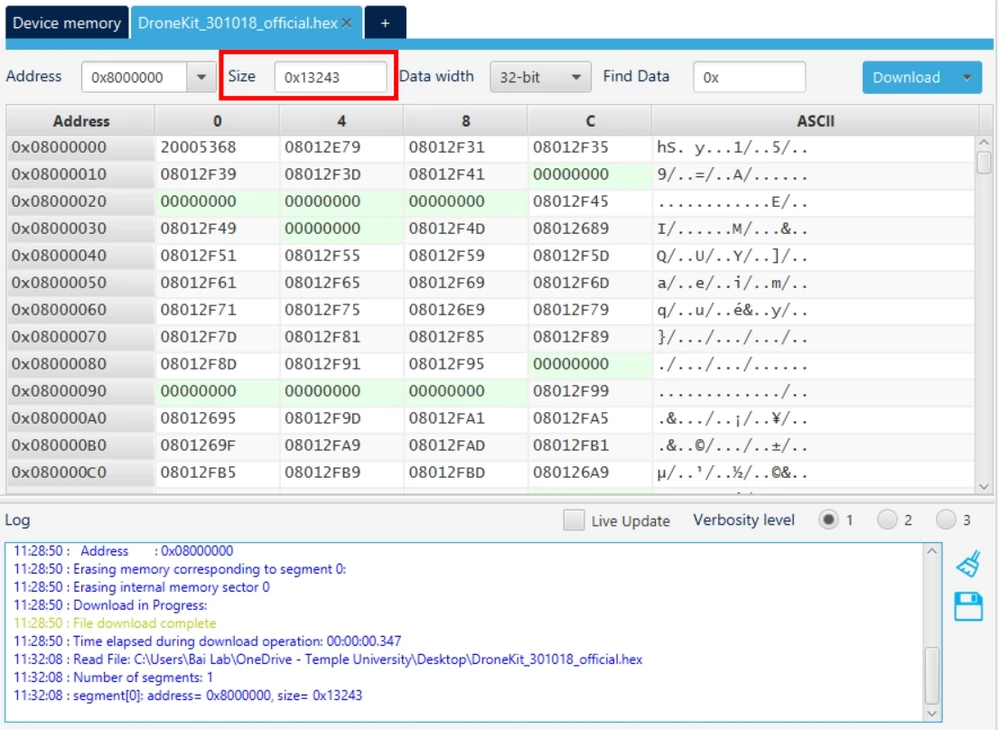Select verbosity level 1

(828, 520)
